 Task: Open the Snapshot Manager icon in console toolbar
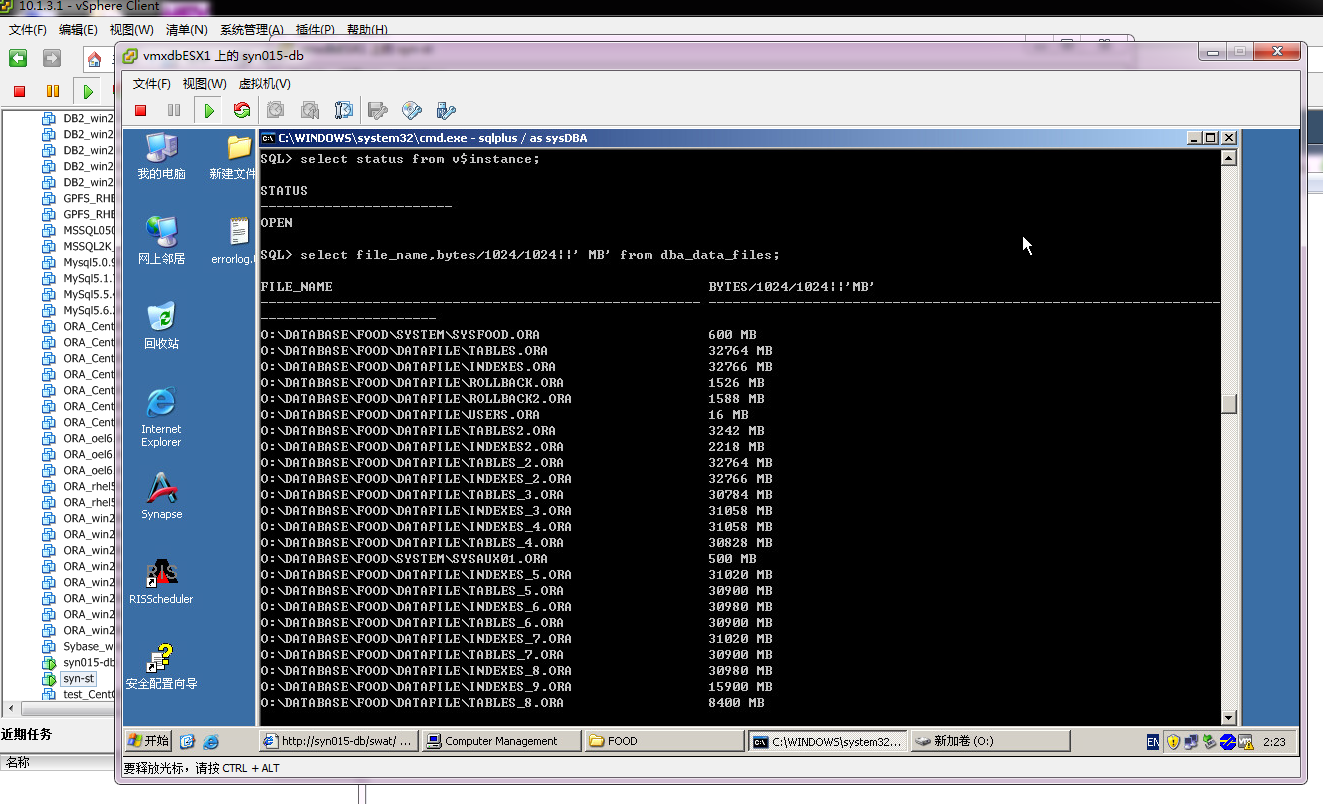344,110
